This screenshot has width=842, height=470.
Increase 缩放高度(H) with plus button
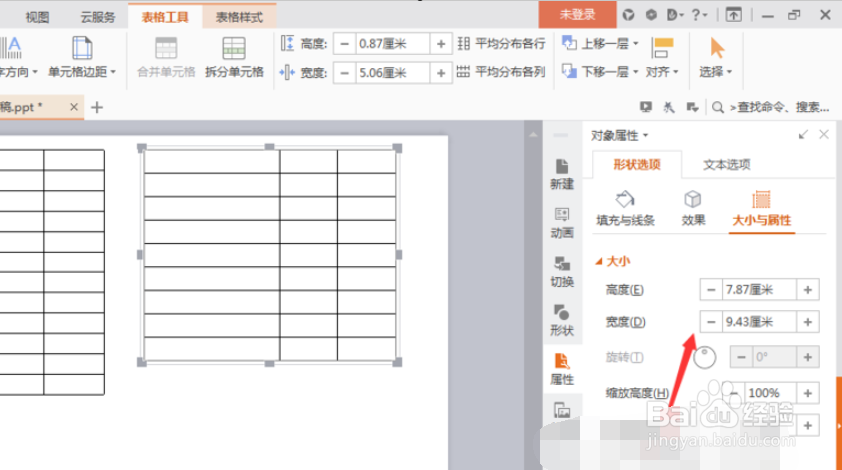click(808, 393)
